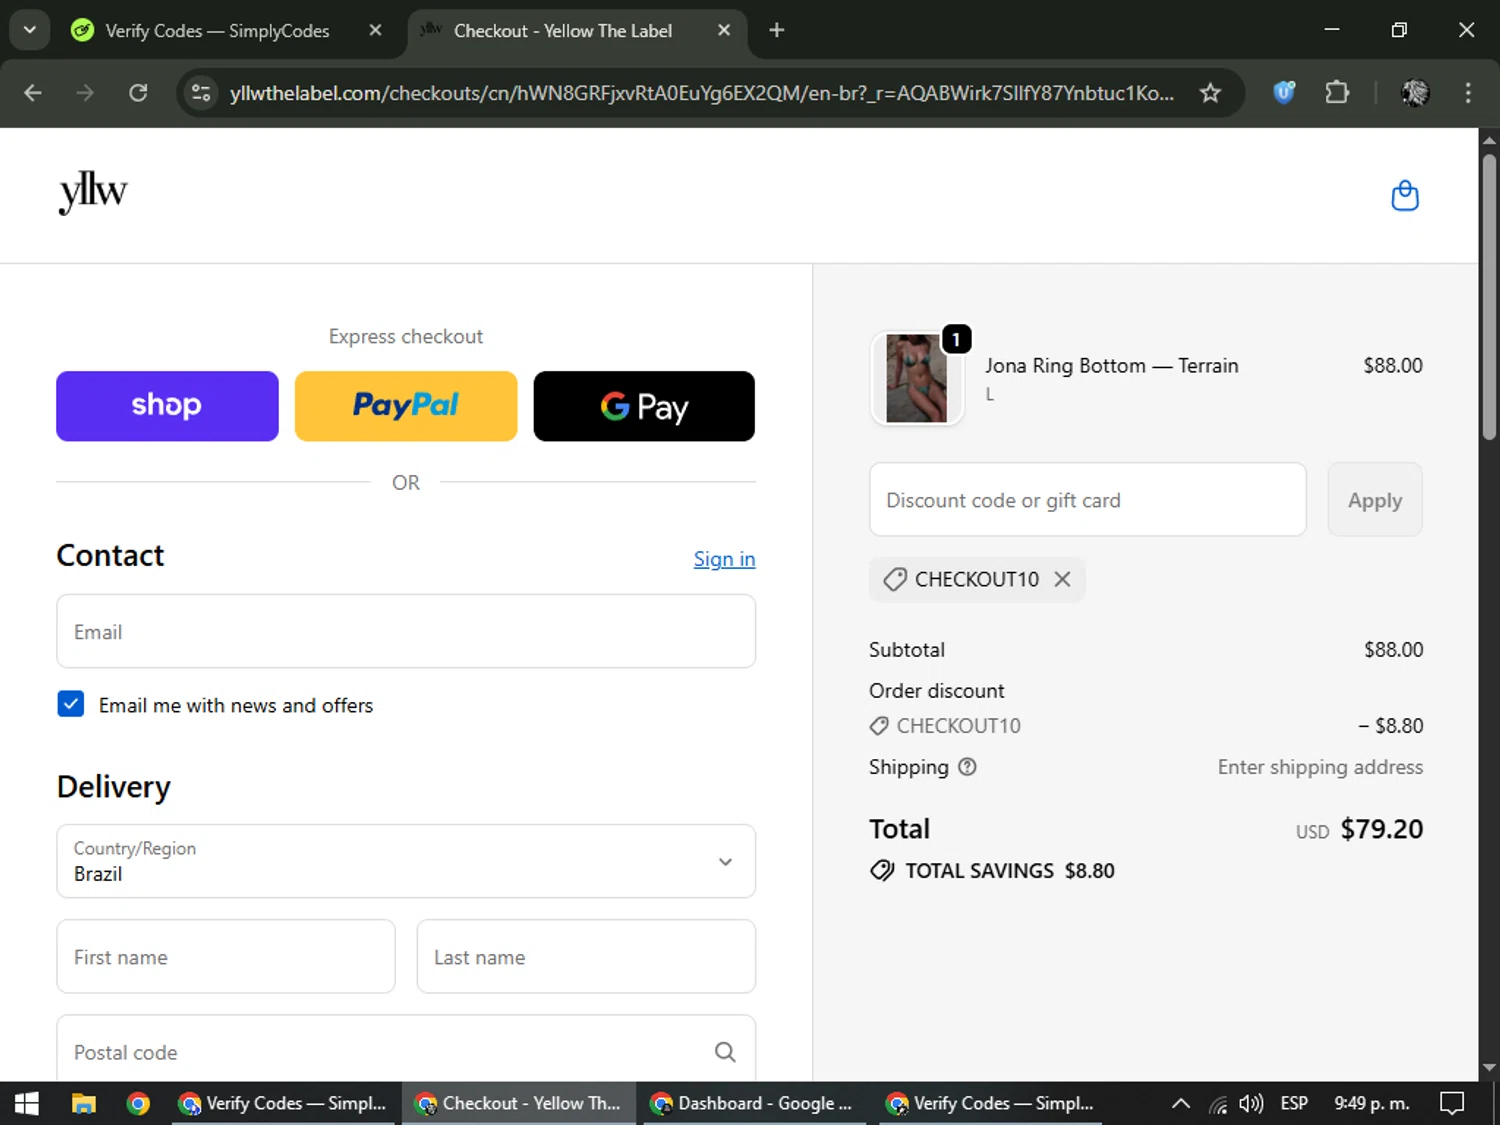Open the Chrome profile avatar
The height and width of the screenshot is (1125, 1500).
point(1415,93)
